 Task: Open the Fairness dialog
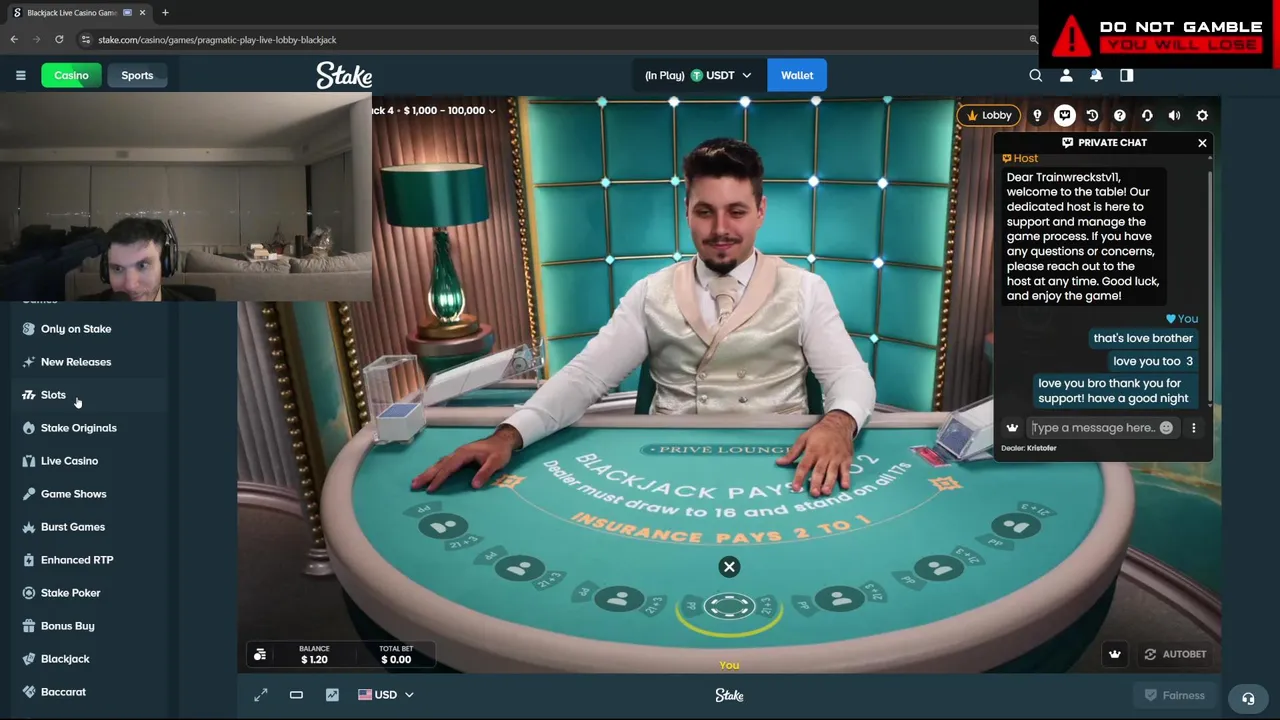click(x=1175, y=695)
